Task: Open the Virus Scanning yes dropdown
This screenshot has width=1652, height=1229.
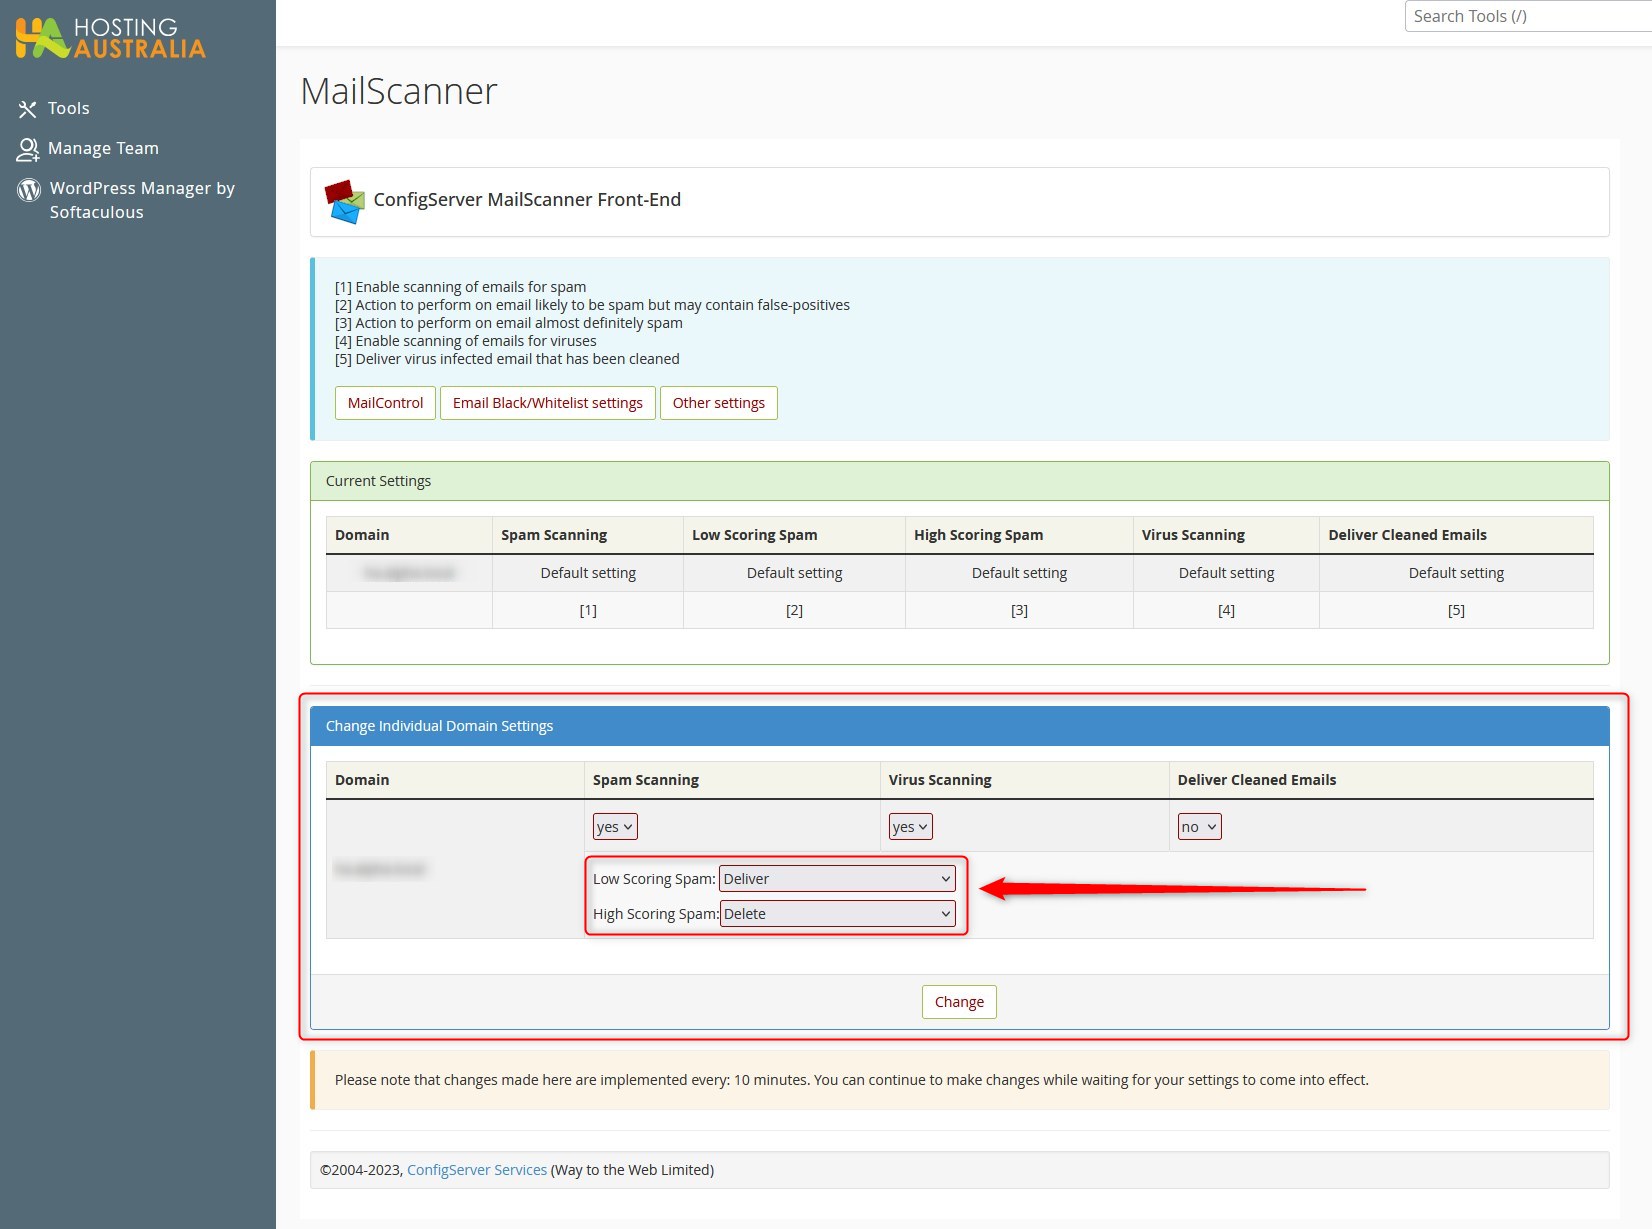Action: tap(910, 827)
